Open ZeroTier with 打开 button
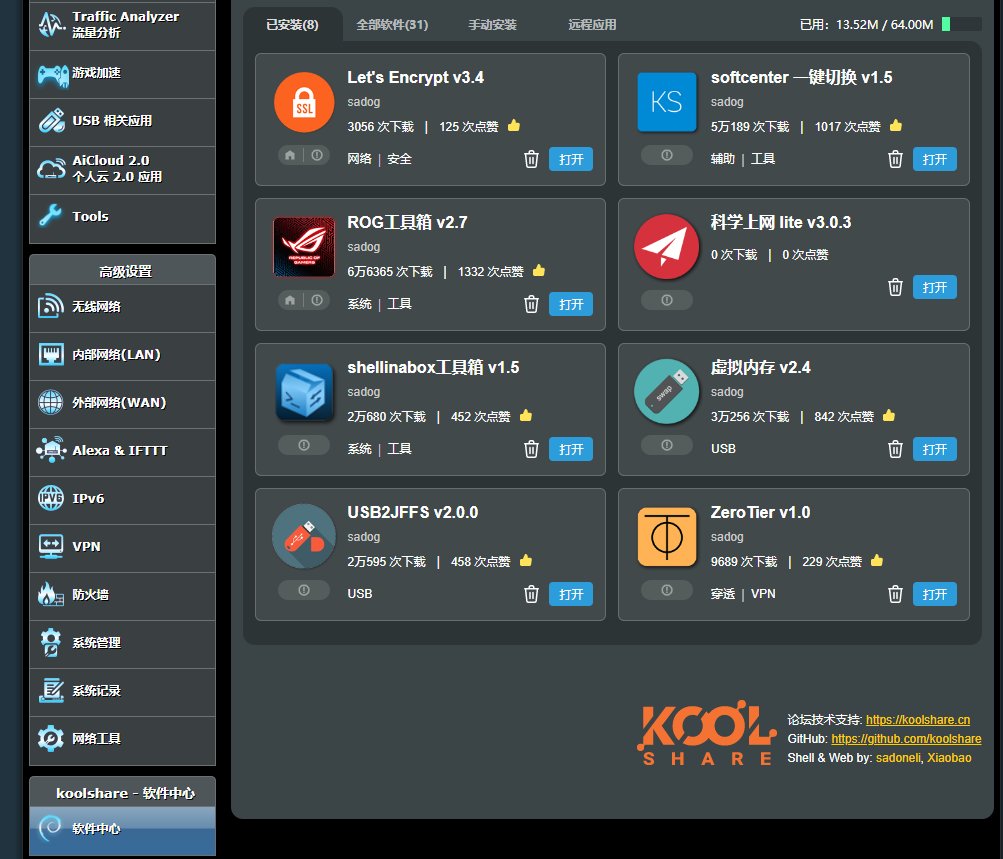The height and width of the screenshot is (859, 1003). coord(935,595)
